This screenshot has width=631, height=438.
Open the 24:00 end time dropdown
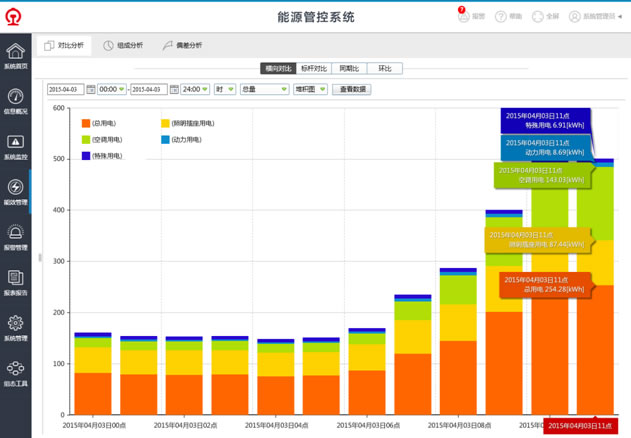(x=195, y=89)
